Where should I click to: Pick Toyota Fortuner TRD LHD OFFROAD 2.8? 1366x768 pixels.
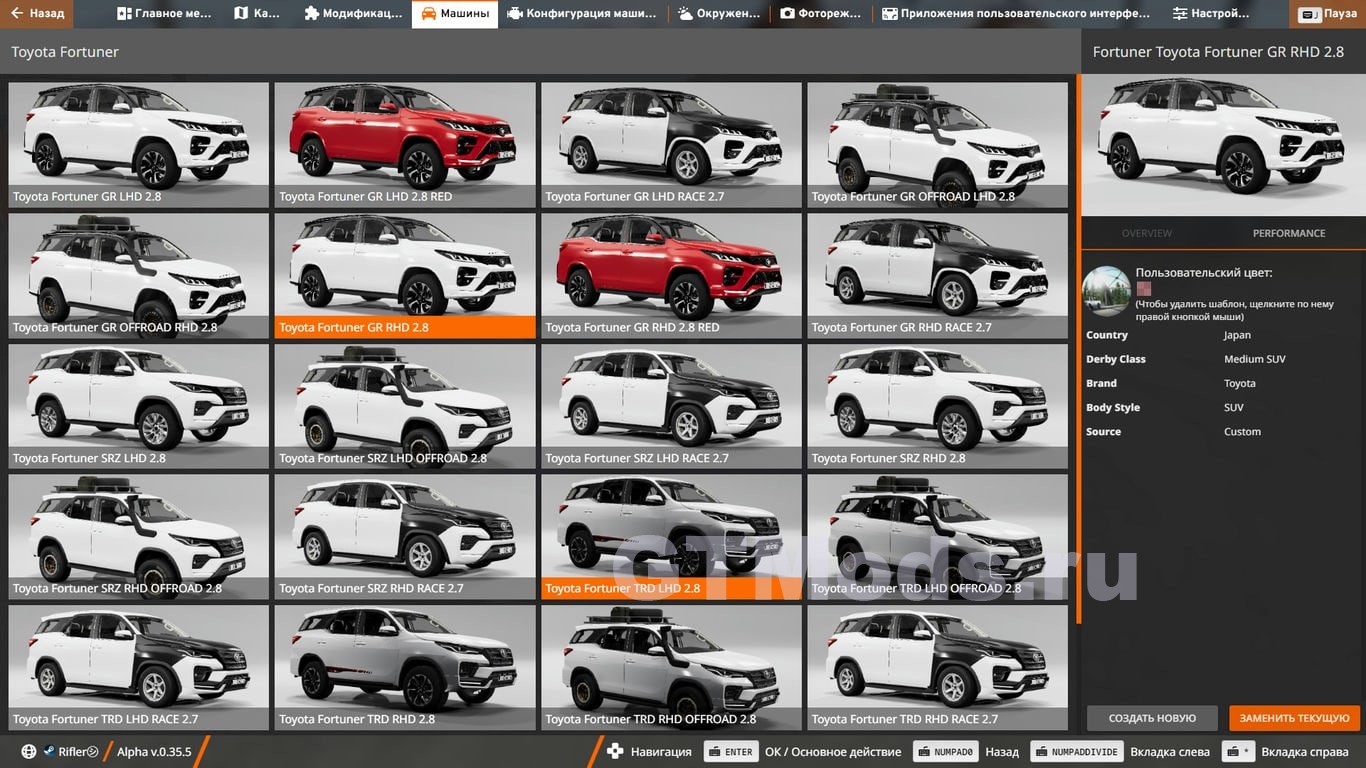coord(938,537)
